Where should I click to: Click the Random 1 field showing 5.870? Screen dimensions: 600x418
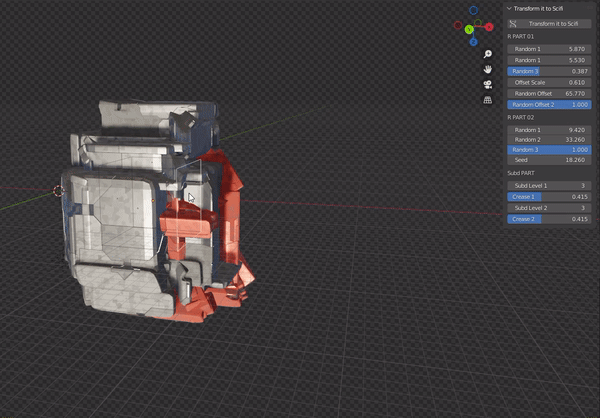pos(549,49)
